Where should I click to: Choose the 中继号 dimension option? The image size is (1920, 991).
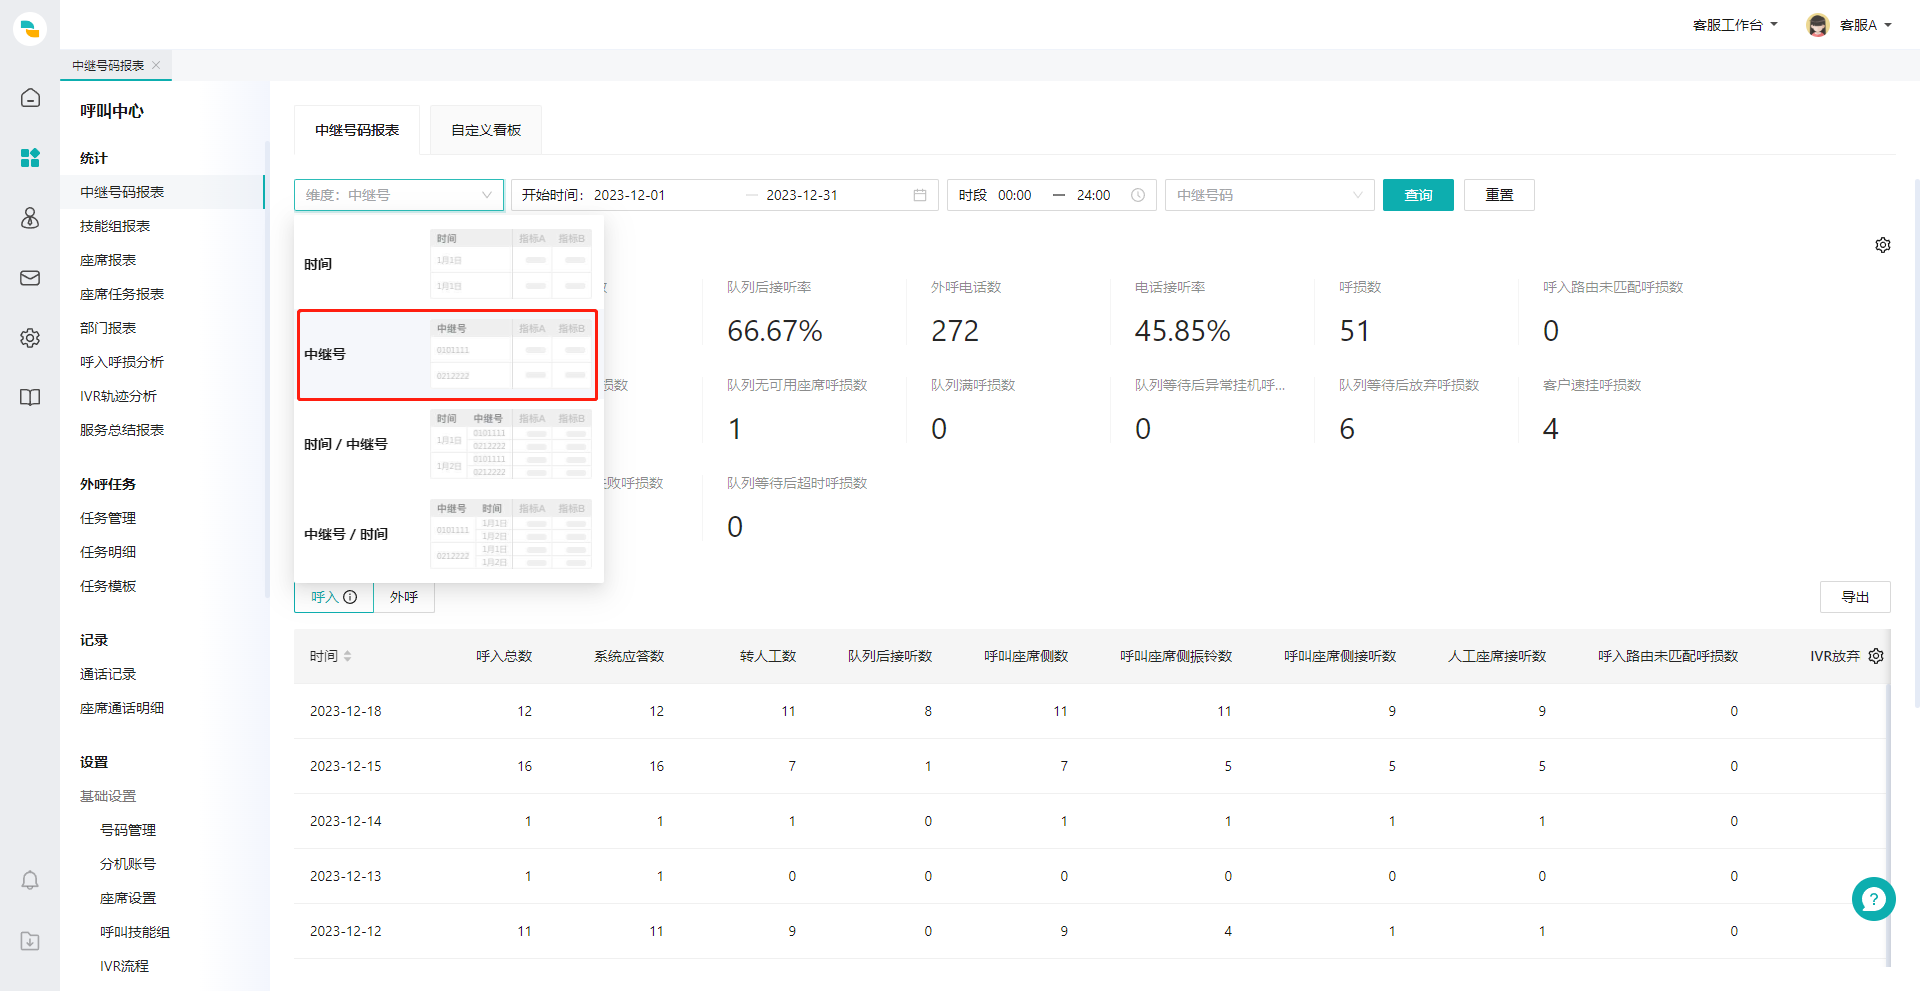(448, 354)
